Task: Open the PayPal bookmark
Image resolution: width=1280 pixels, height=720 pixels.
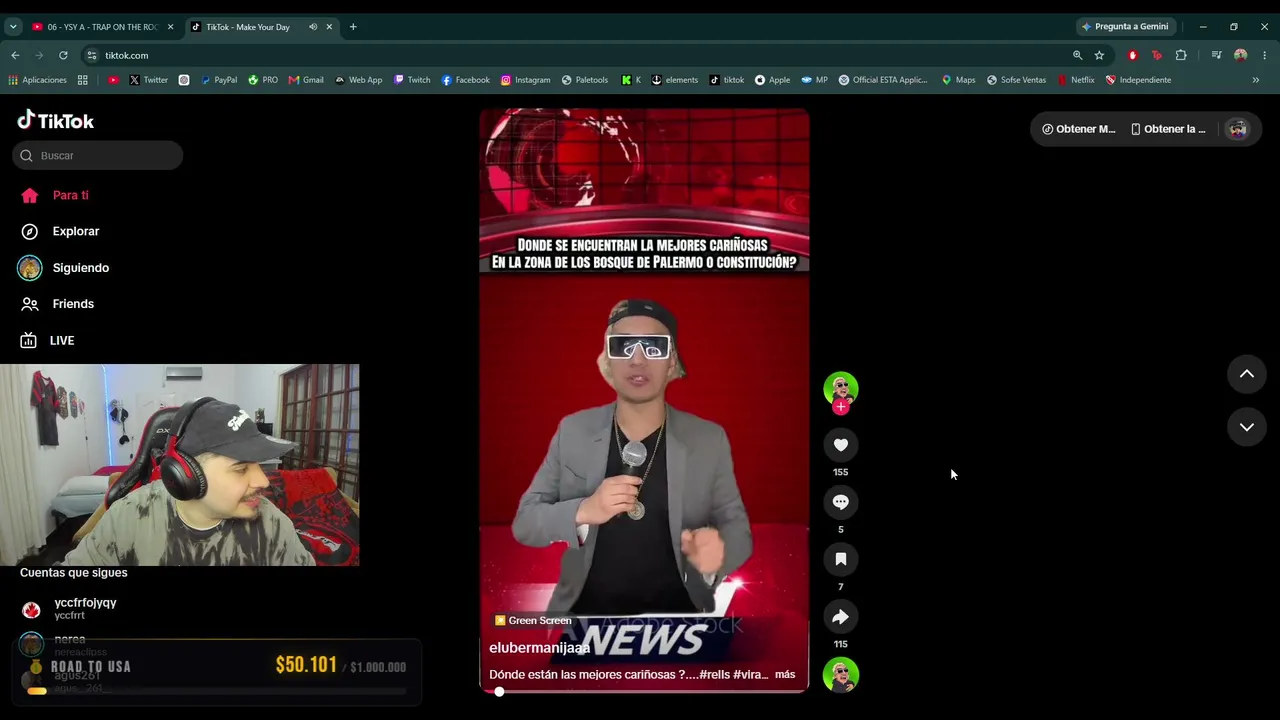Action: tap(219, 80)
